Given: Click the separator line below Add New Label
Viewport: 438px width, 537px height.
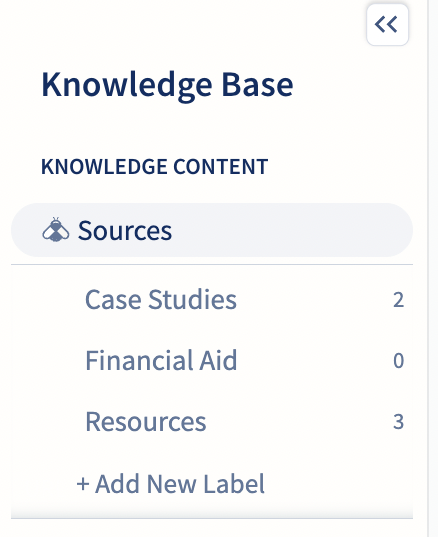Looking at the screenshot, I should [x=212, y=519].
